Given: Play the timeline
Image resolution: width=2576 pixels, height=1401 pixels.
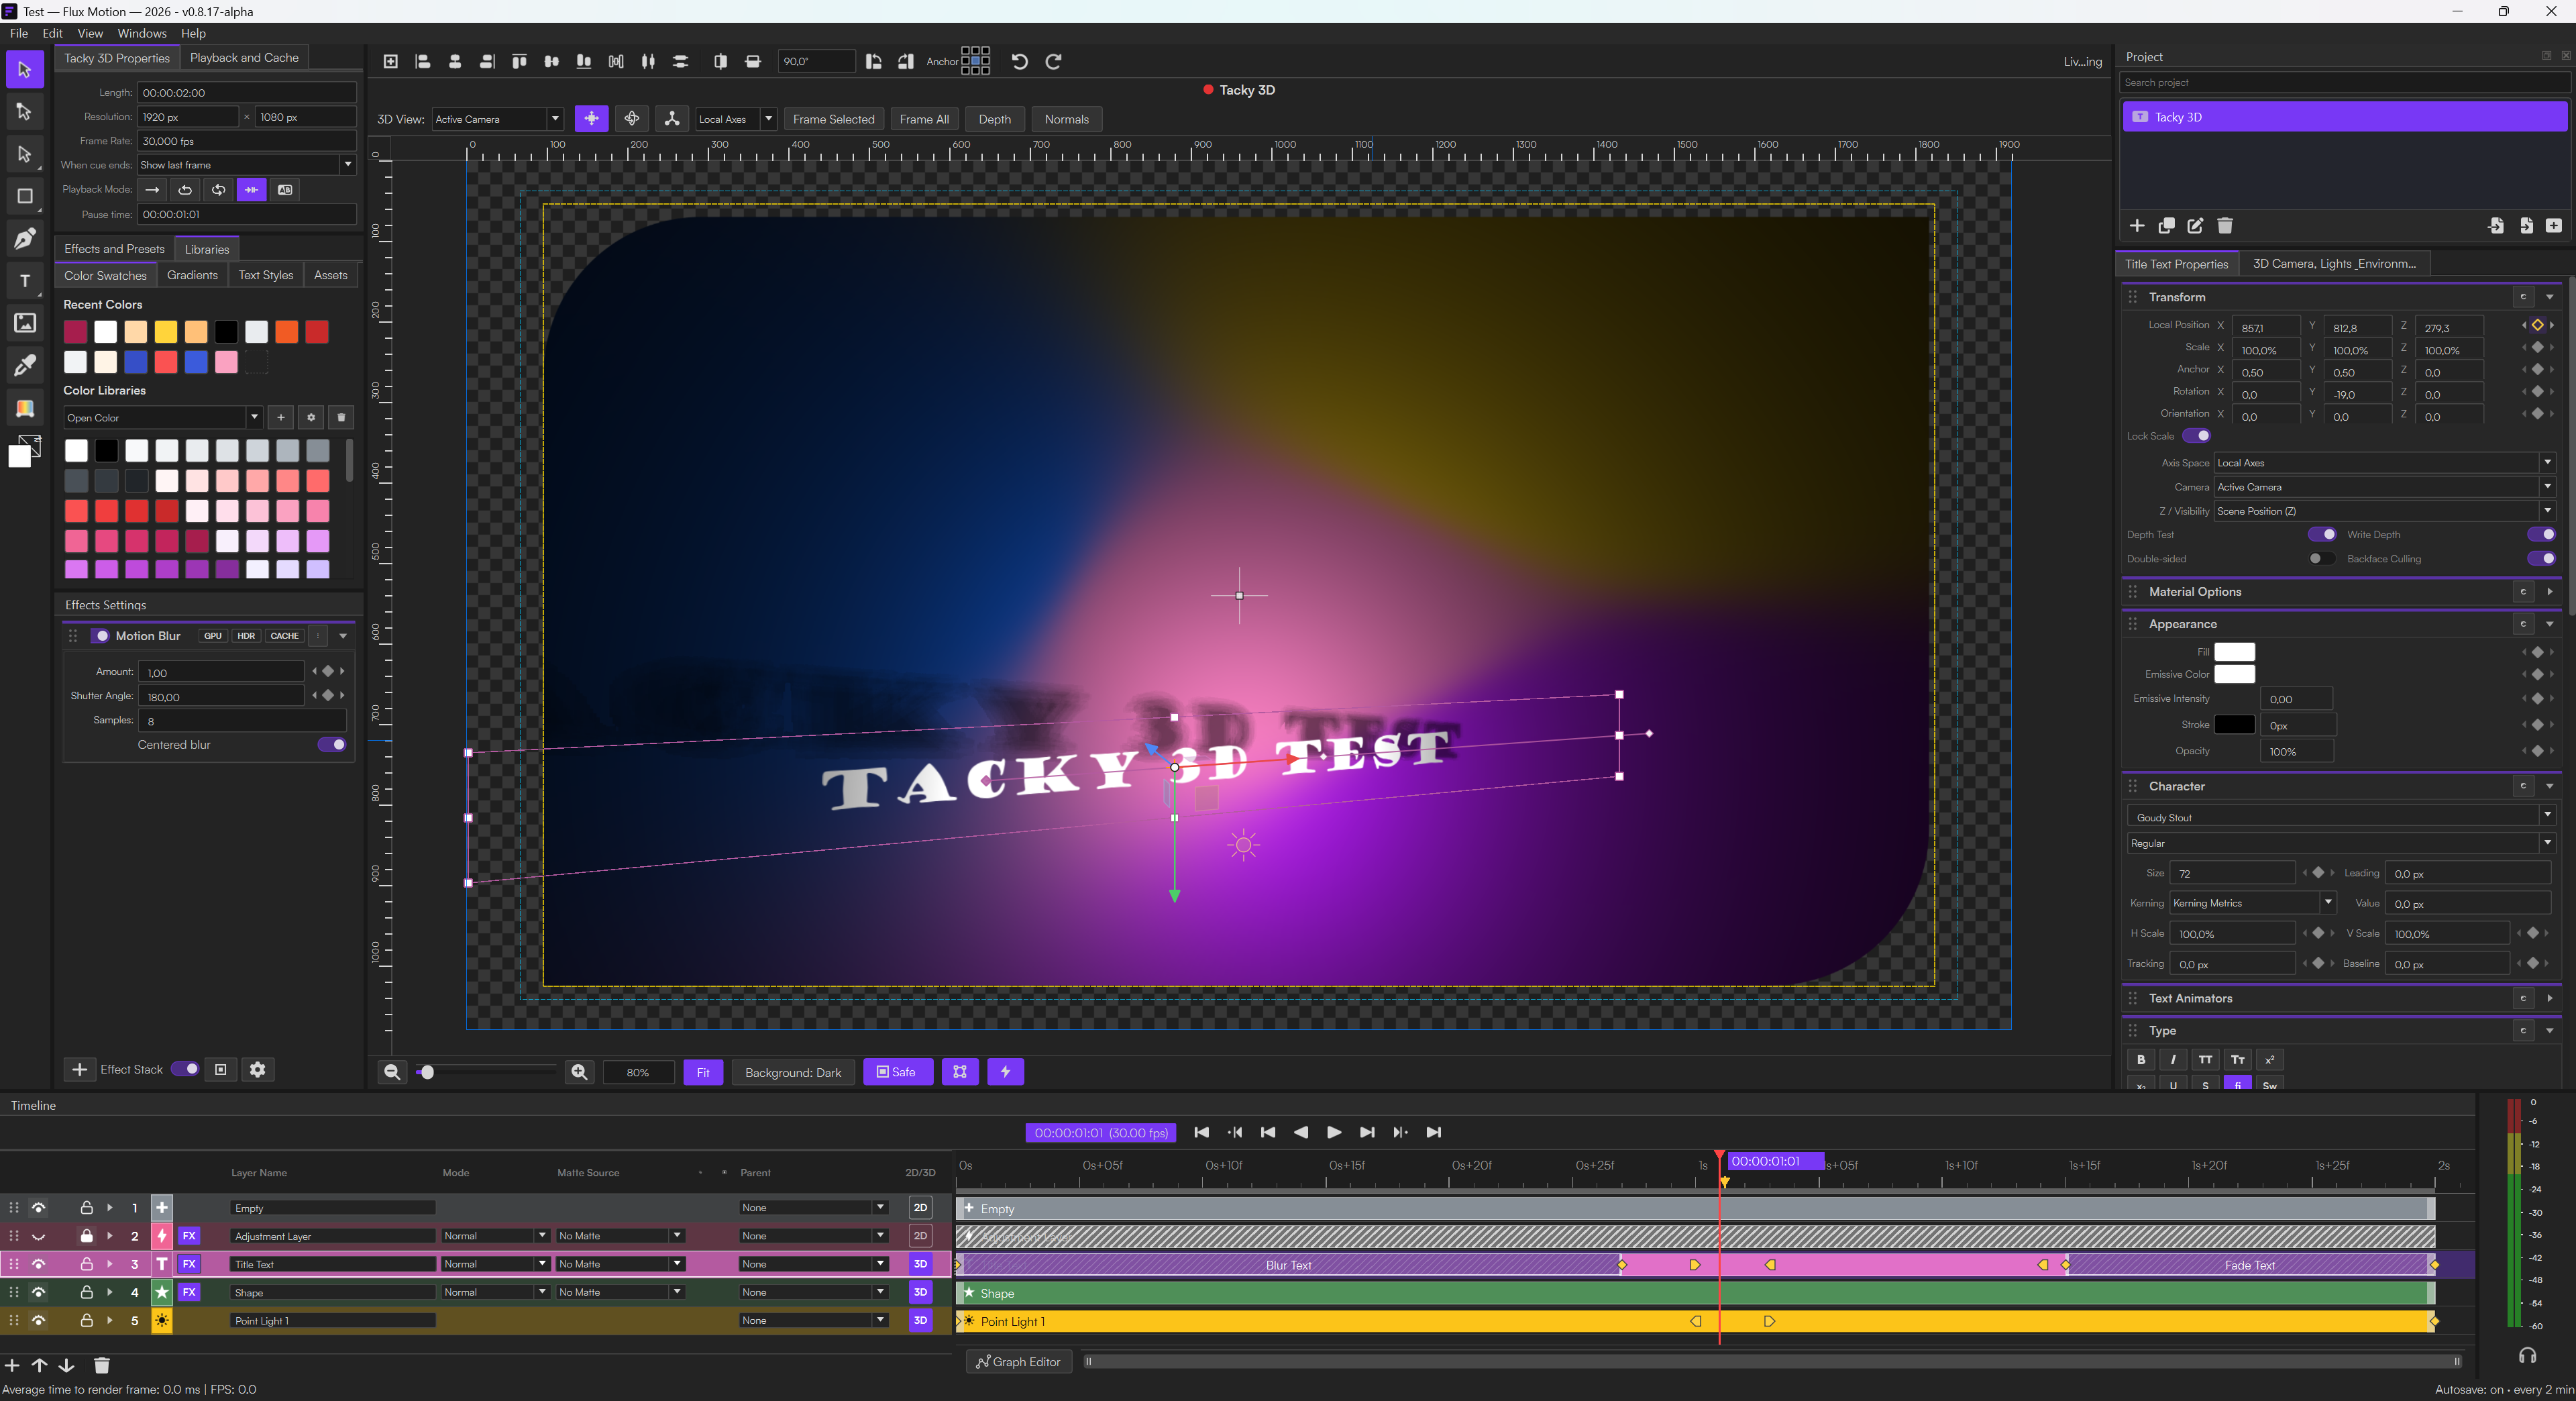Looking at the screenshot, I should pyautogui.click(x=1334, y=1132).
